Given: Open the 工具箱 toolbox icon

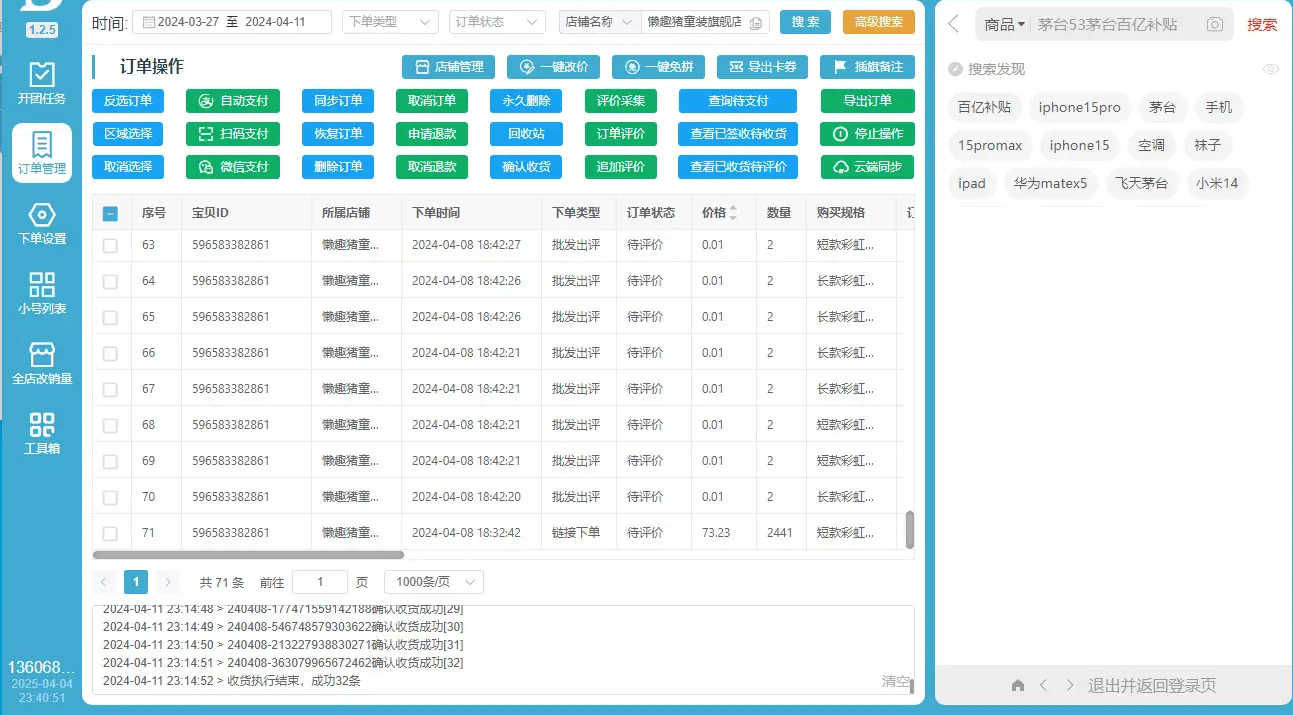Looking at the screenshot, I should tap(41, 434).
